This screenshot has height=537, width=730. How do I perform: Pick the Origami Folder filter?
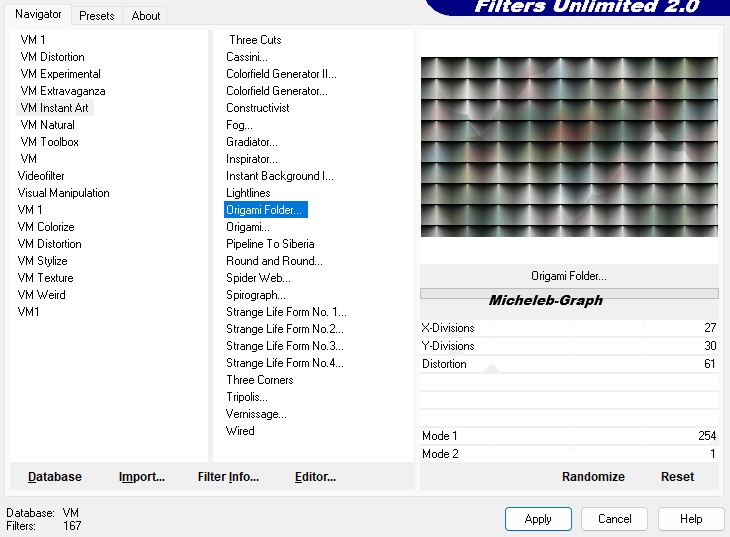tap(265, 210)
